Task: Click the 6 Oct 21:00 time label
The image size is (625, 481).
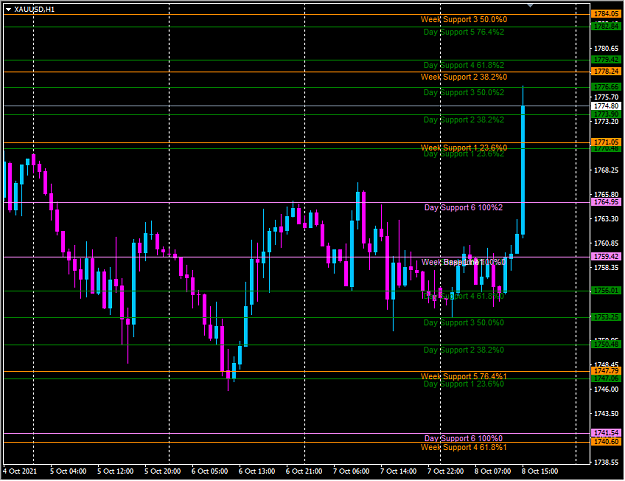Action: (x=304, y=471)
